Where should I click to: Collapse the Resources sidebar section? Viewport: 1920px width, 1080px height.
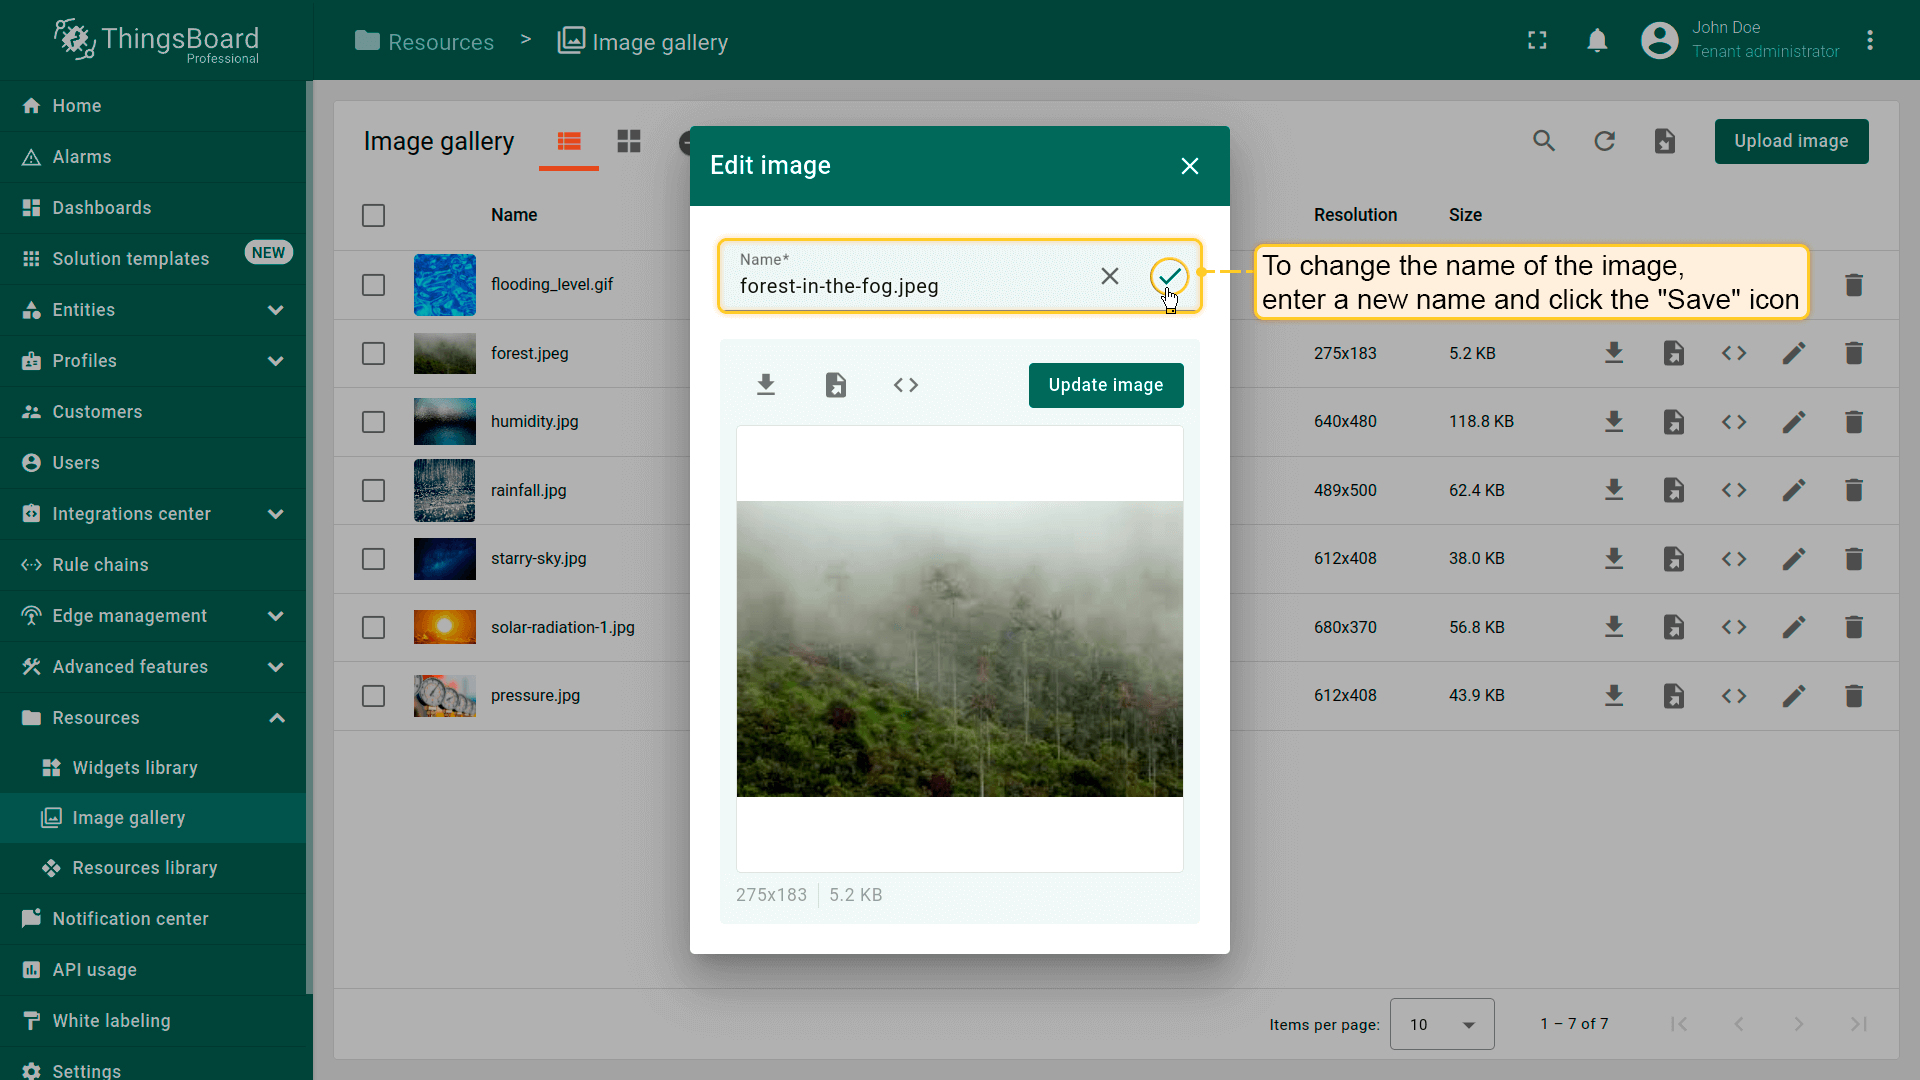click(x=276, y=718)
